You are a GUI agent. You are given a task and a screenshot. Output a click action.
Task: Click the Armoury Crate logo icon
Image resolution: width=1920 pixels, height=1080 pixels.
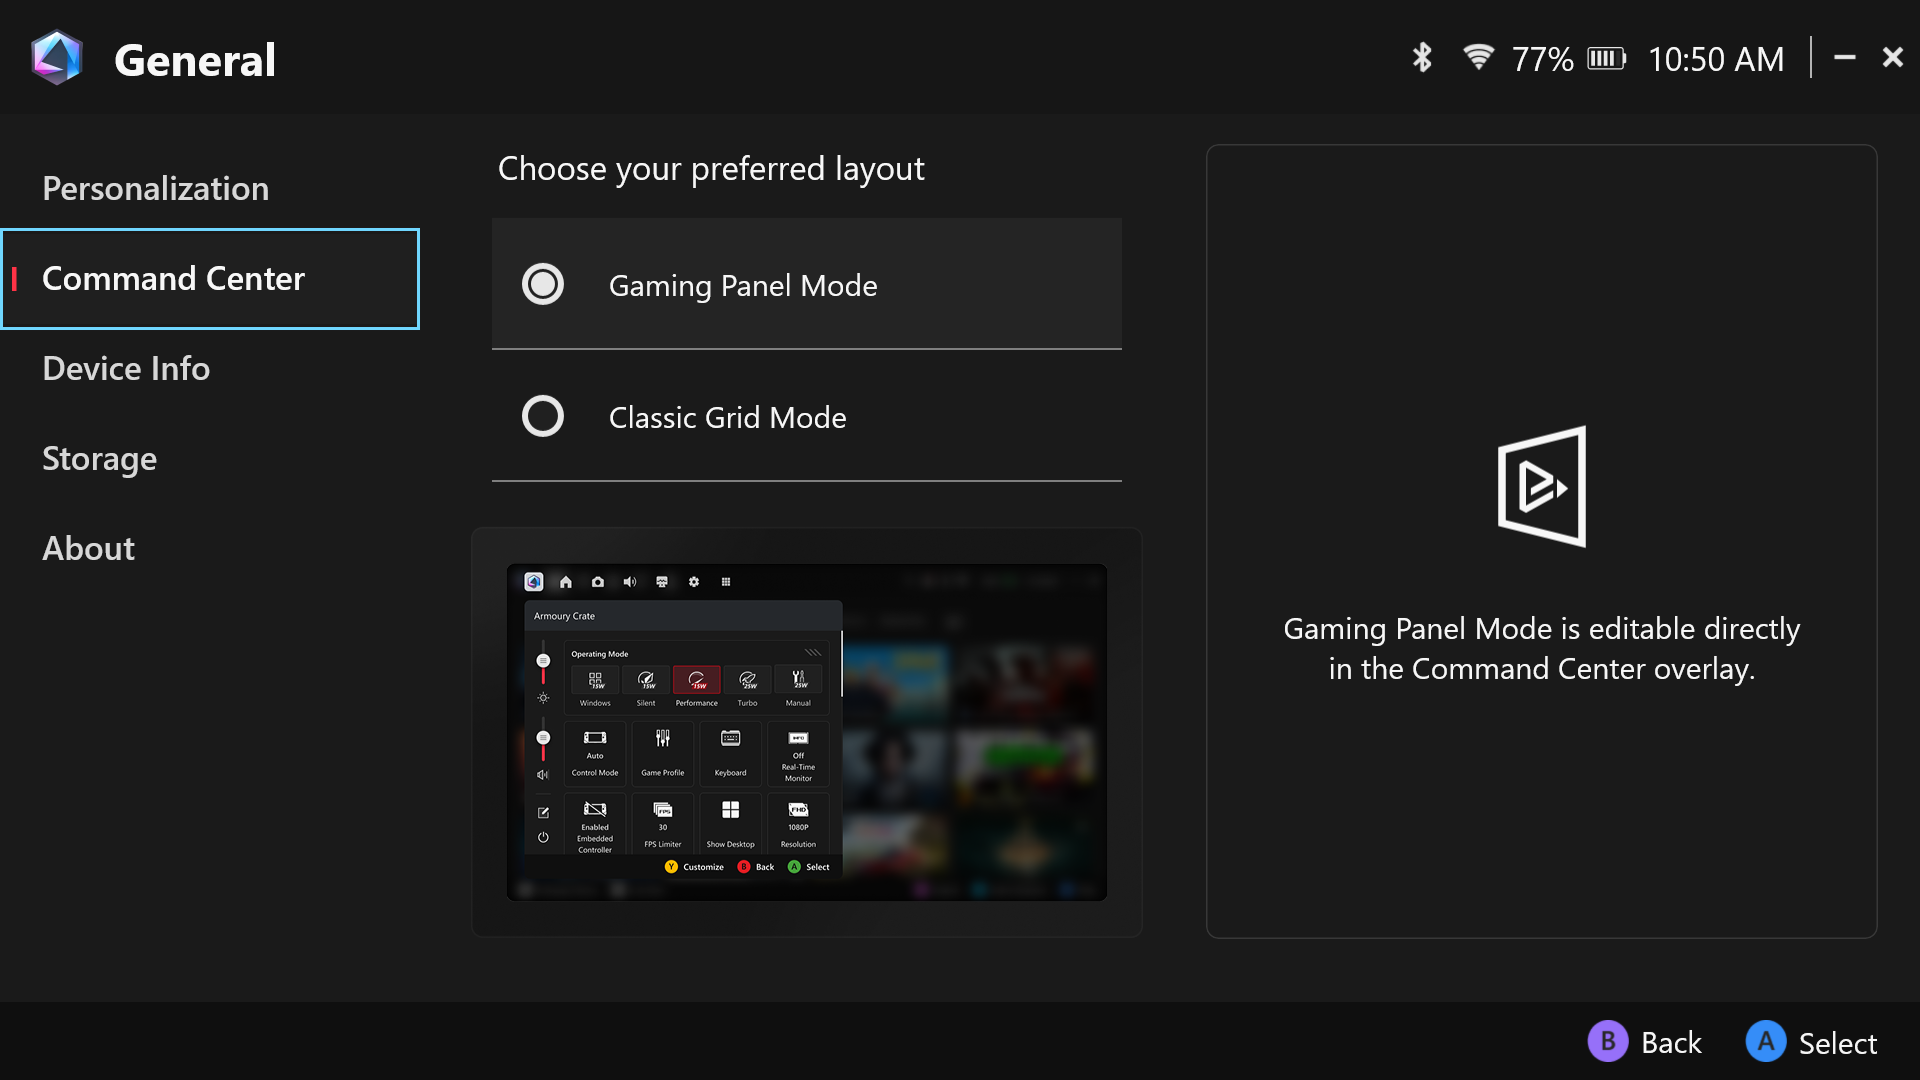tap(57, 58)
